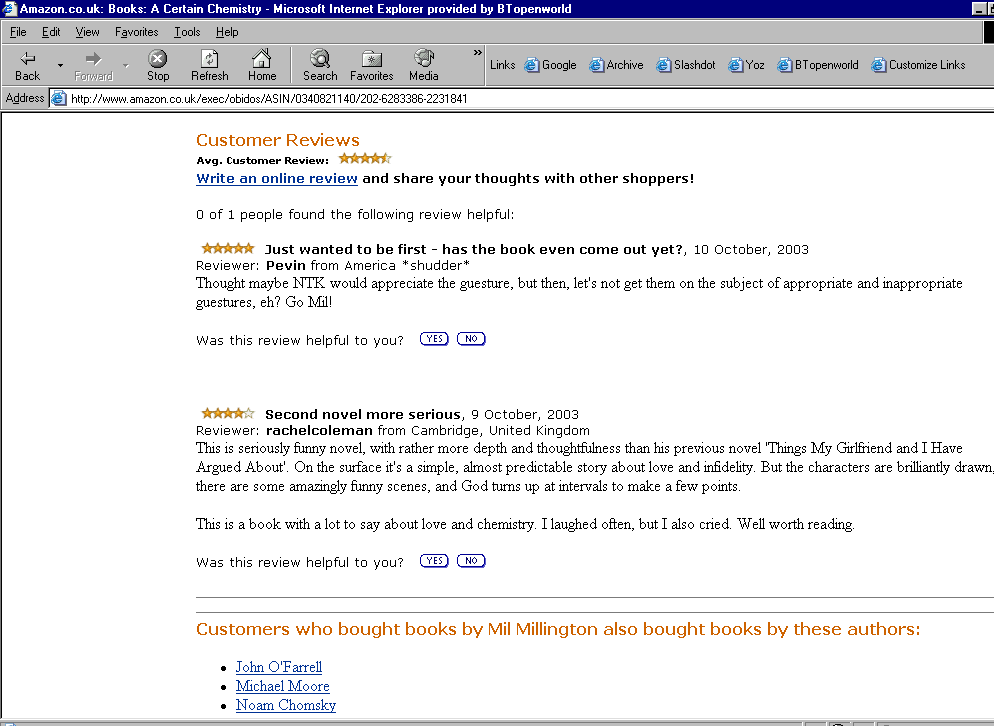Click the 'Address' label
This screenshot has width=994, height=726.
(25, 98)
